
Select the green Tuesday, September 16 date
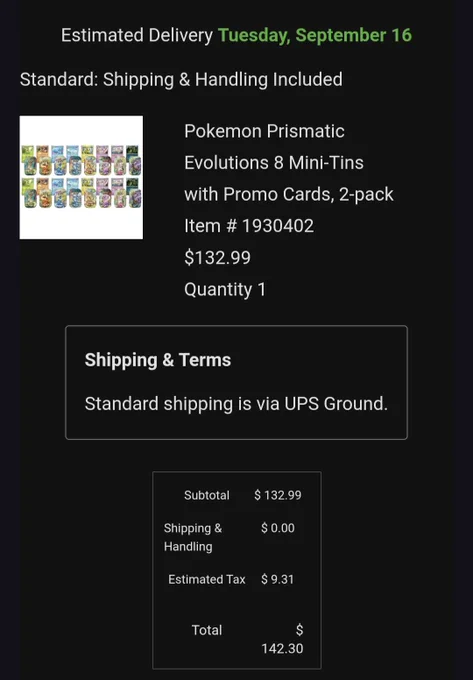click(x=315, y=35)
